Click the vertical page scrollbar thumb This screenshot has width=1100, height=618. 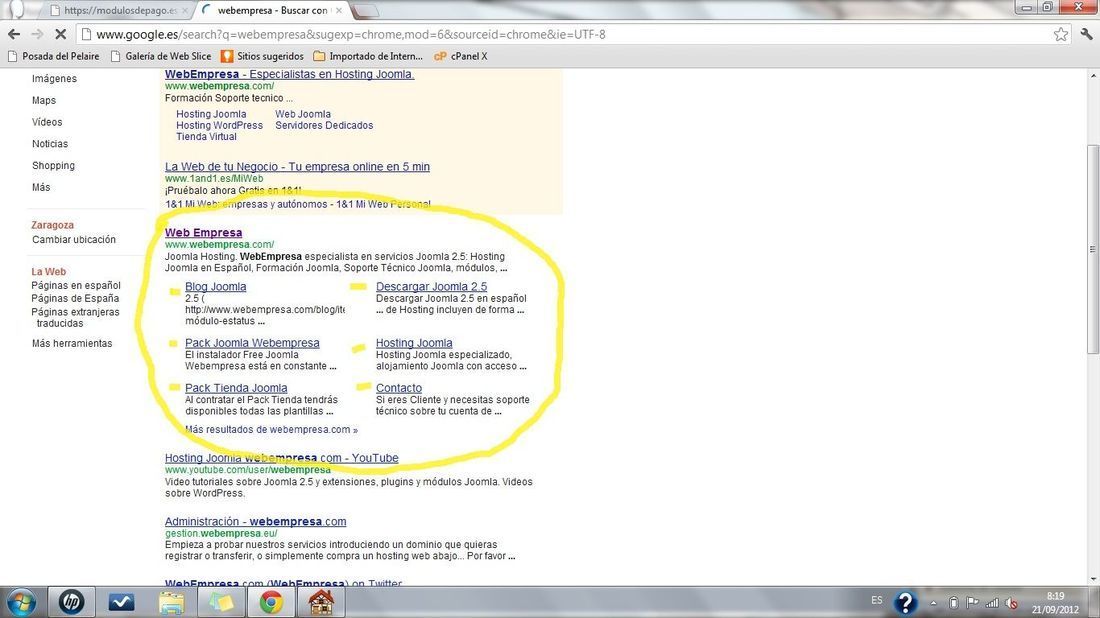(x=1093, y=249)
